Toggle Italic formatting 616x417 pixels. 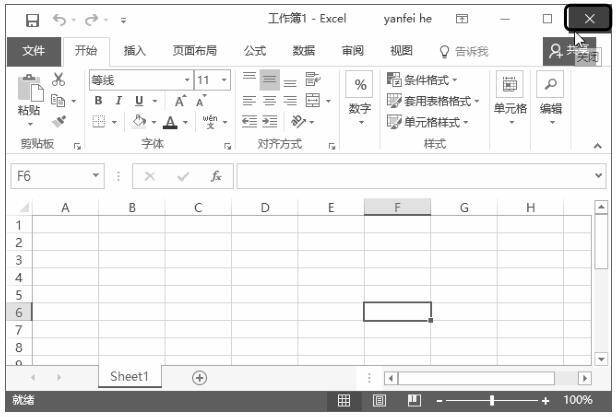pyautogui.click(x=118, y=101)
